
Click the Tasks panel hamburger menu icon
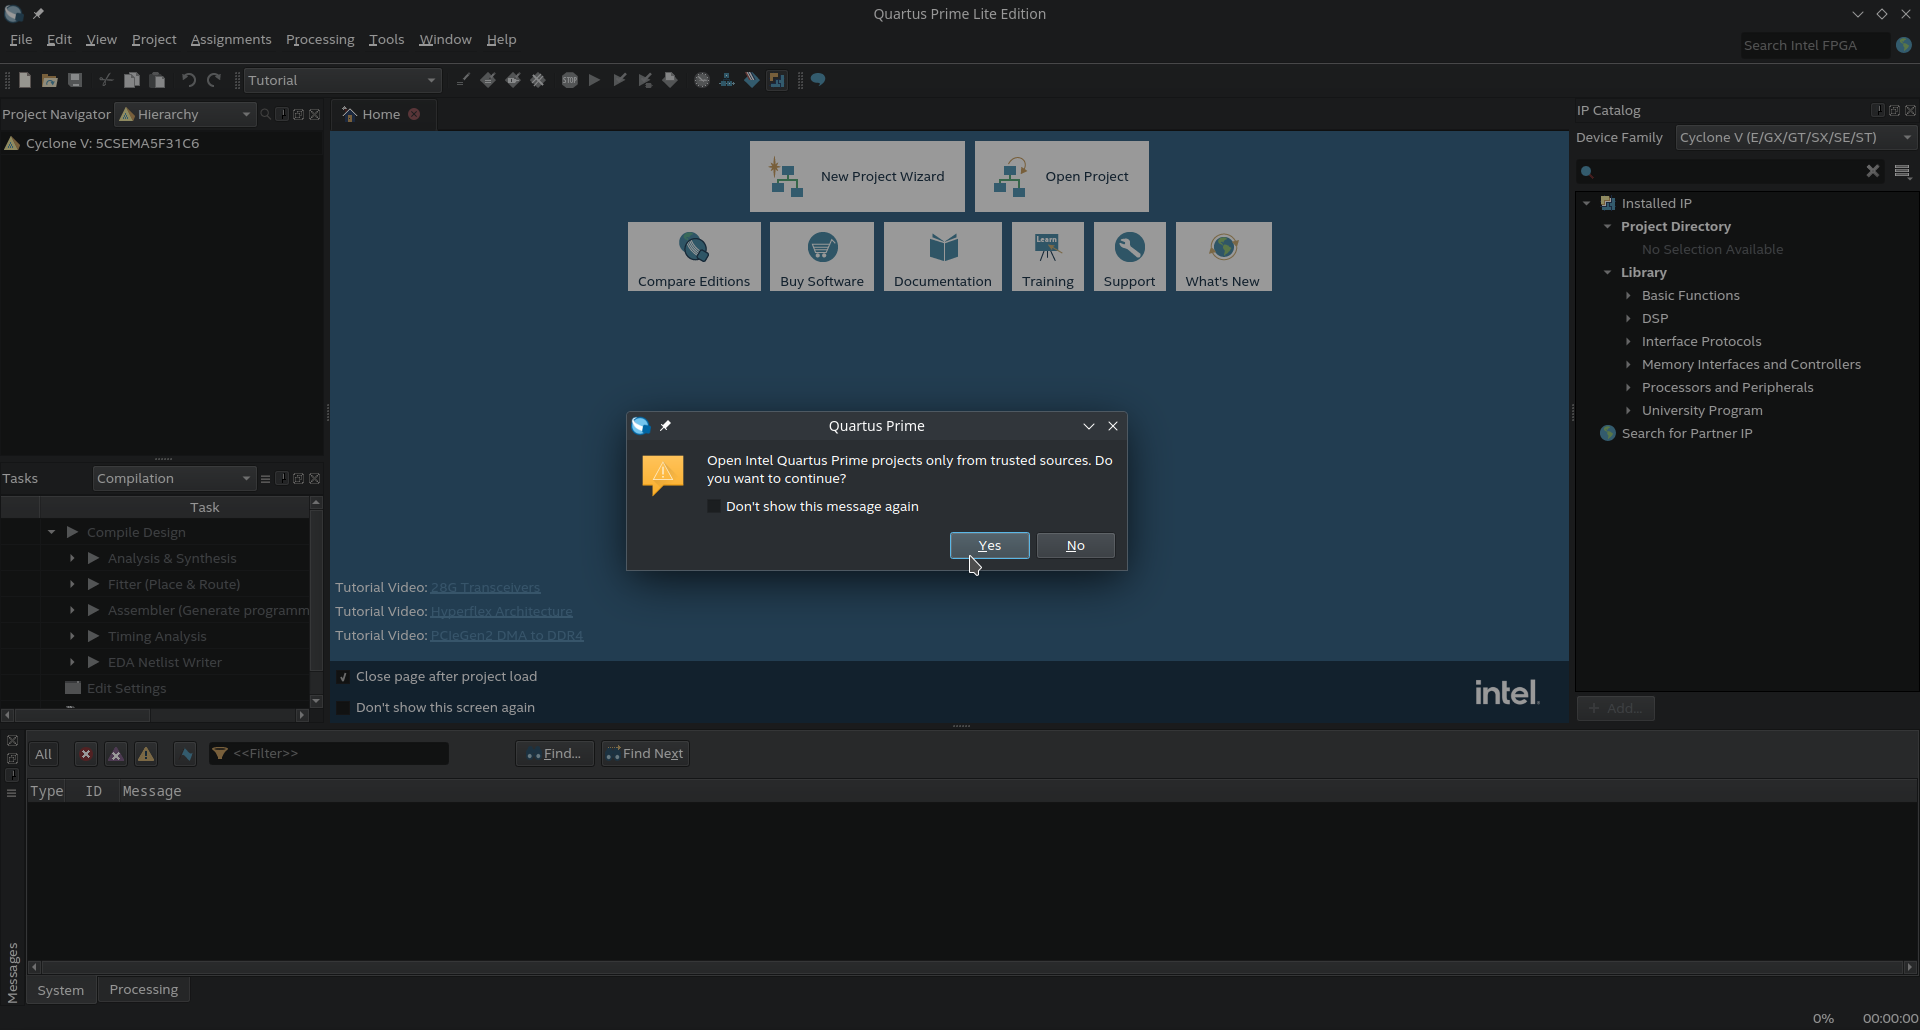265,479
